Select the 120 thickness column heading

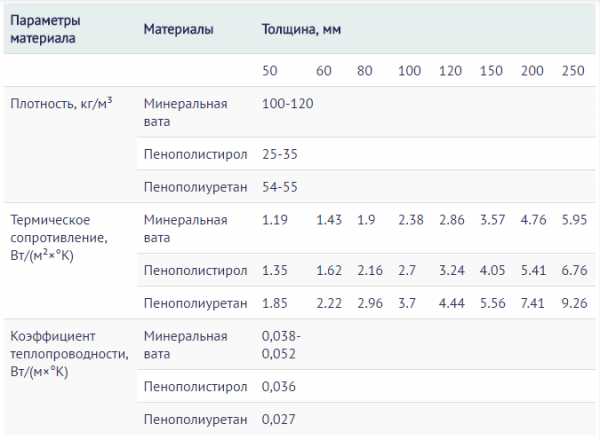[x=451, y=70]
